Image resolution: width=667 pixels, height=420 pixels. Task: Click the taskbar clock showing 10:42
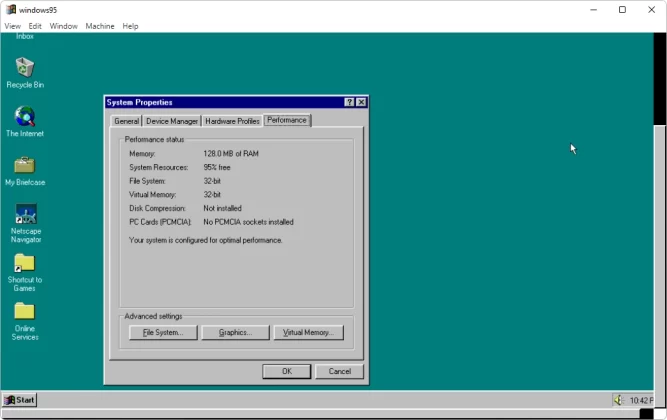641,400
